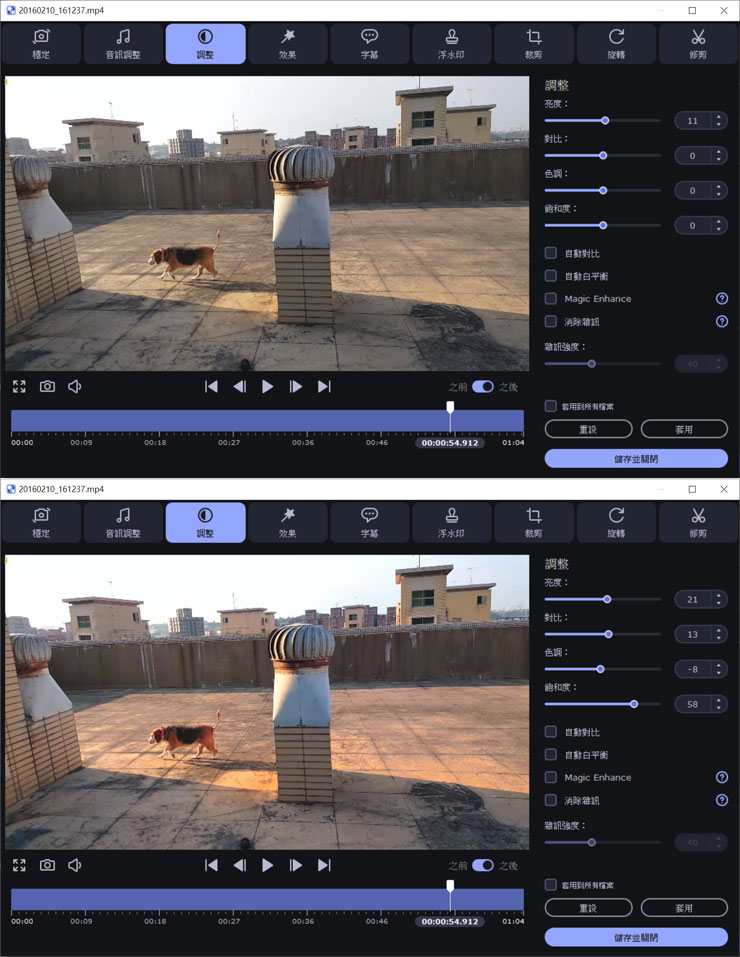Open 音訊調整 audio tab in lower window

pos(123,522)
